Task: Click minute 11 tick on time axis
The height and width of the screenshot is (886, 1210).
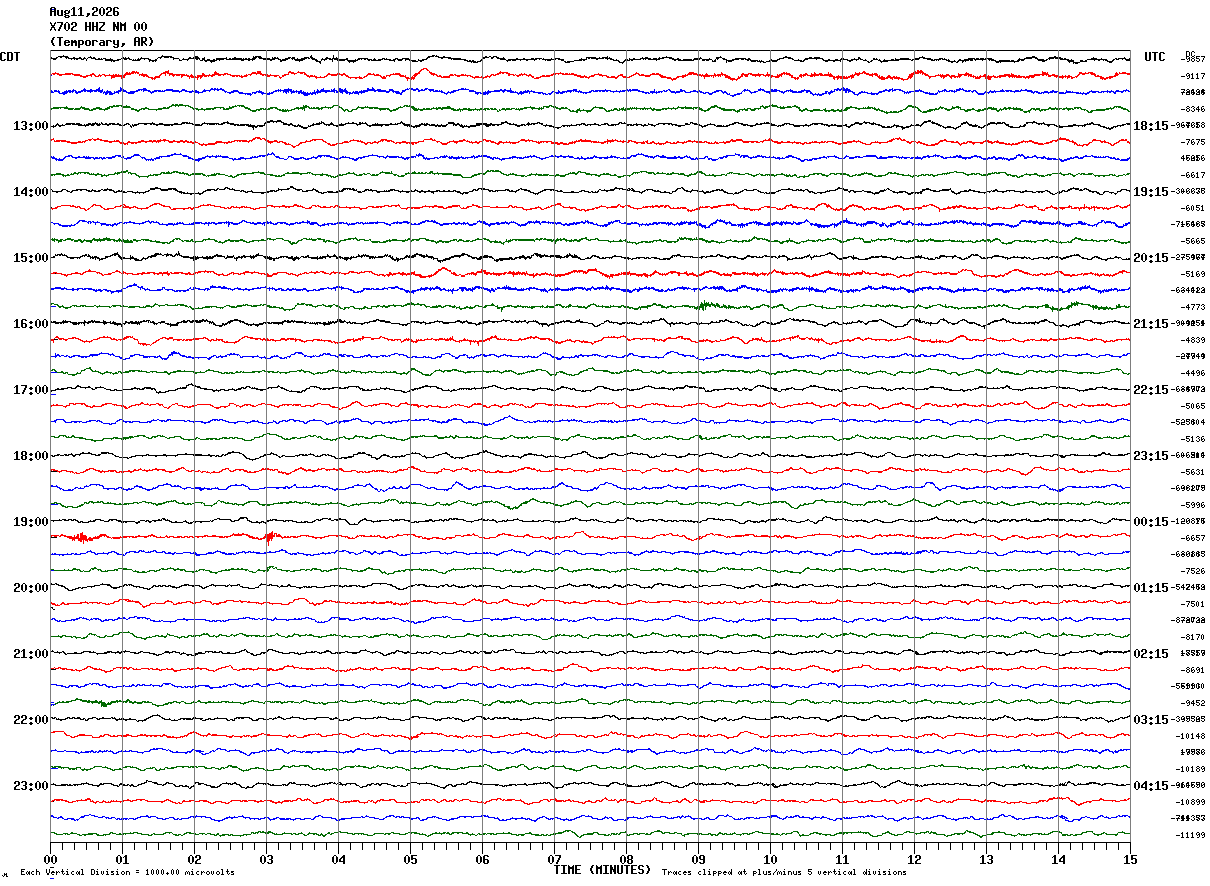Action: (842, 859)
